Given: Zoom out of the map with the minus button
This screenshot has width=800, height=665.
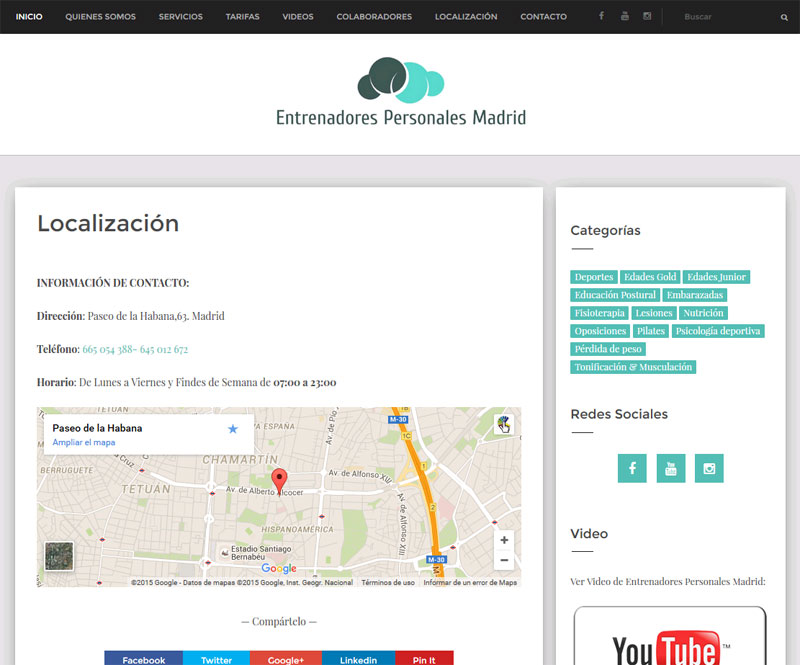Looking at the screenshot, I should coord(504,560).
